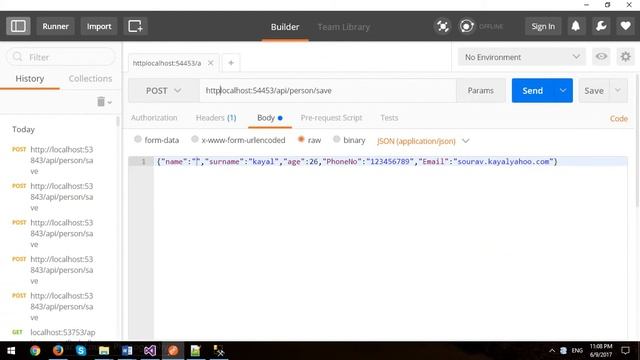This screenshot has height=360, width=640.
Task: Open the interceptor satellite icon
Action: point(442,27)
